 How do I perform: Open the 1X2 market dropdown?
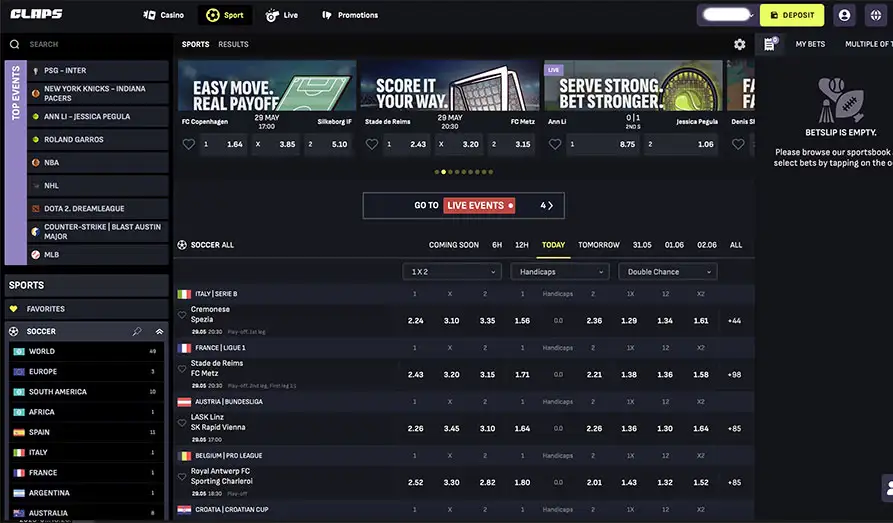[x=452, y=272]
